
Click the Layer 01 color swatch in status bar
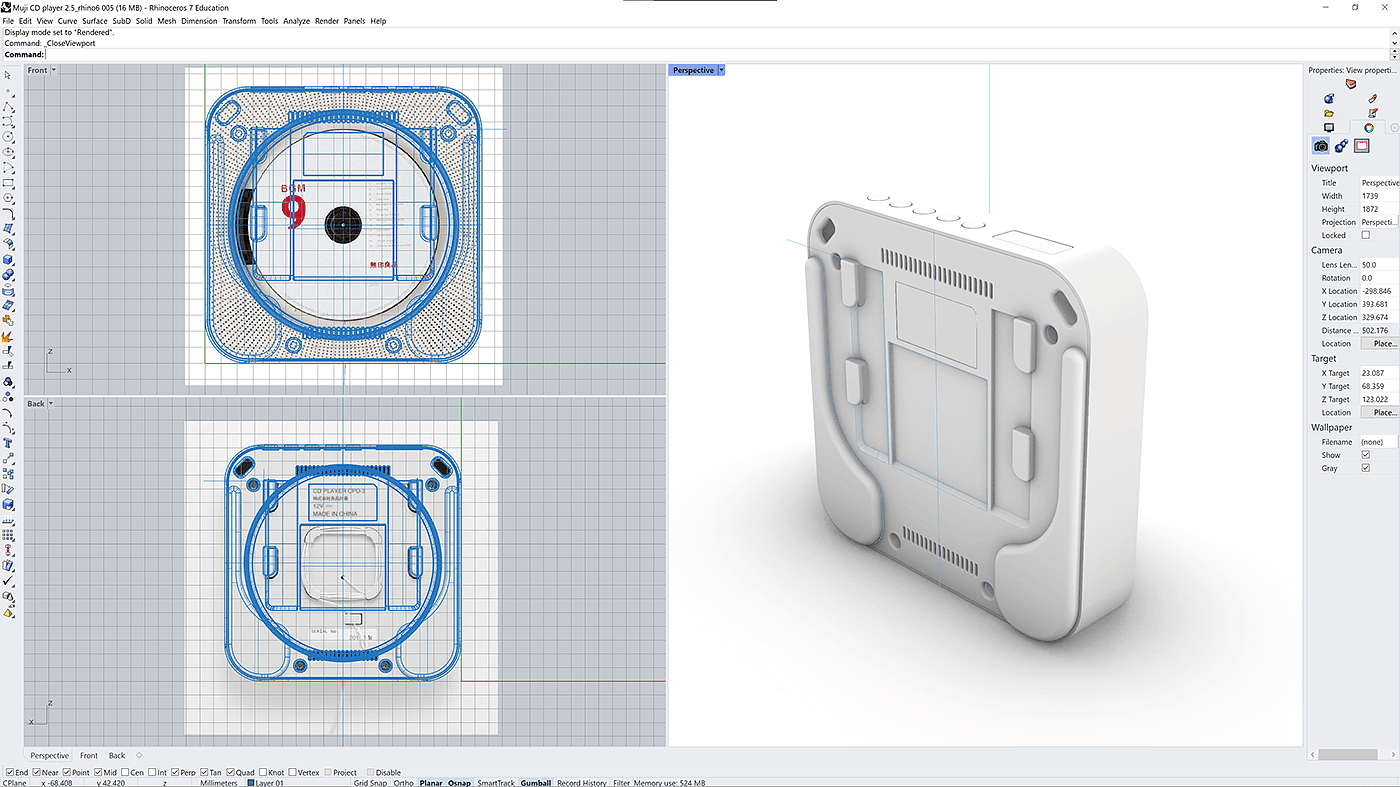click(x=249, y=783)
